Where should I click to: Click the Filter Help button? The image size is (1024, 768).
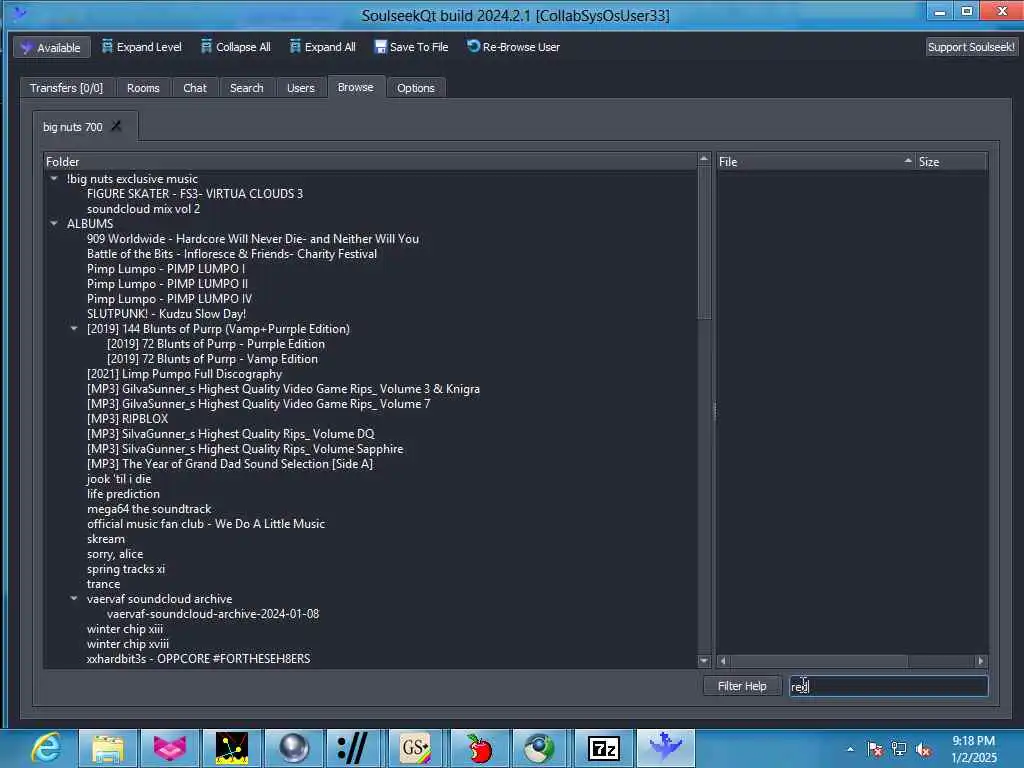pyautogui.click(x=742, y=686)
